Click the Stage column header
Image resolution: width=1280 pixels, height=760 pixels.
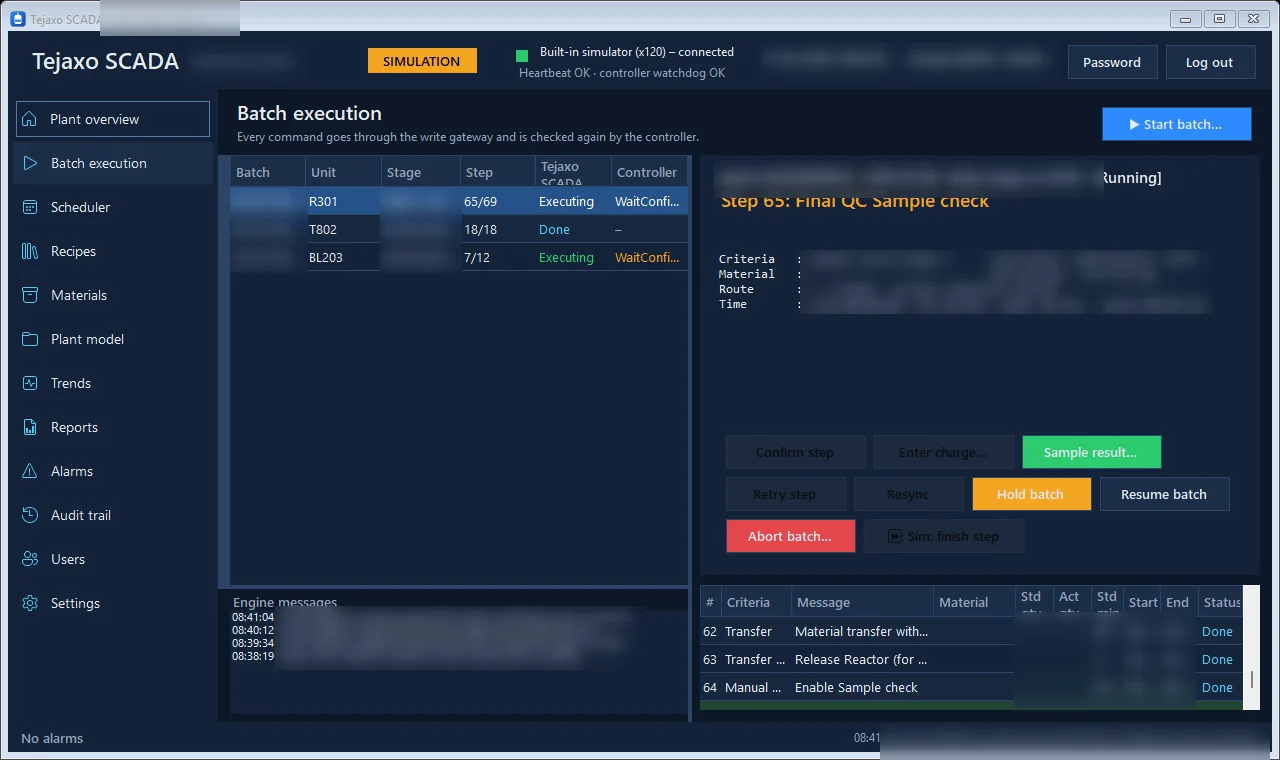(421, 172)
